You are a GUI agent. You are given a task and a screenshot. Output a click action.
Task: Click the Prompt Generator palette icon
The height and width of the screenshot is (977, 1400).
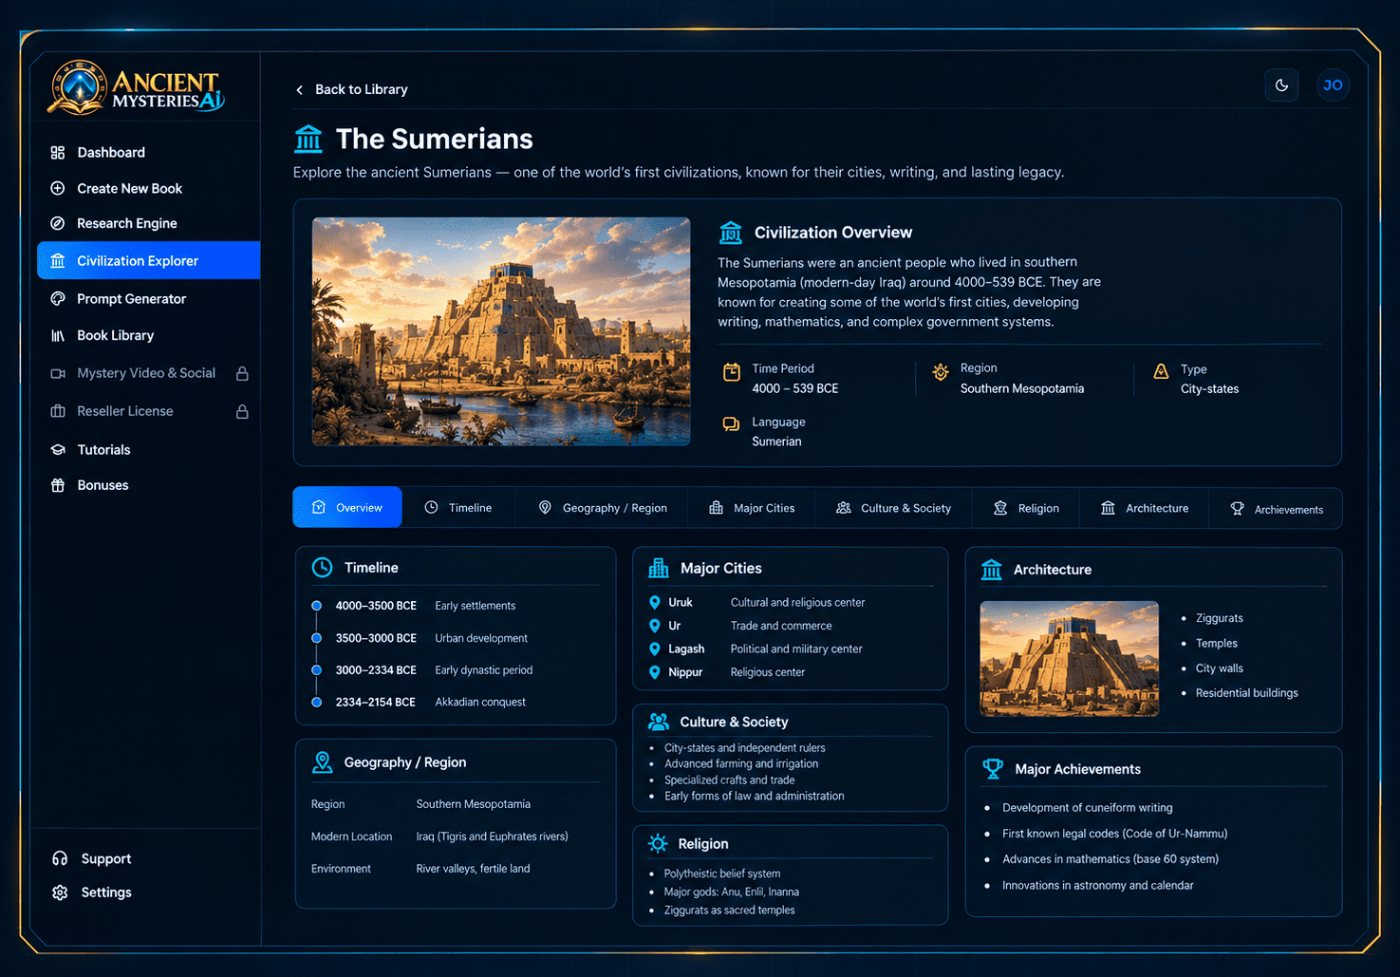pos(58,299)
